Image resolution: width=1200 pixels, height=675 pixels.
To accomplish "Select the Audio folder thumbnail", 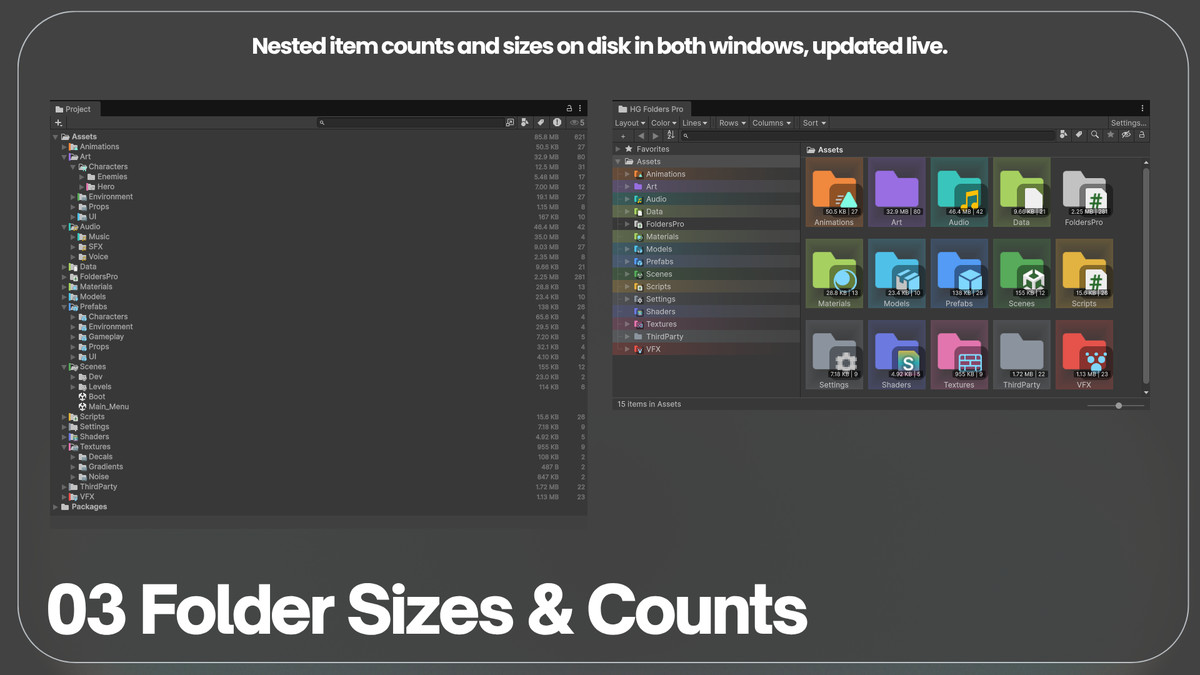I will tap(959, 192).
